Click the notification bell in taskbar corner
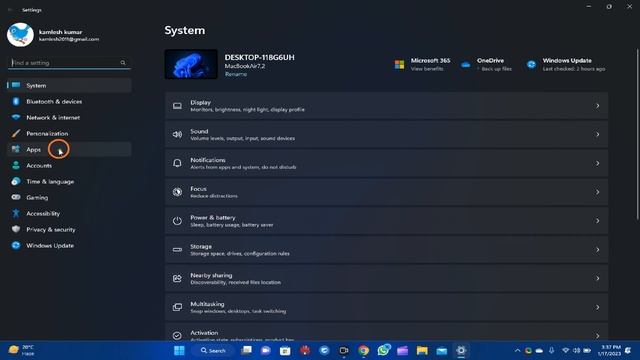The image size is (640, 360). (x=628, y=350)
